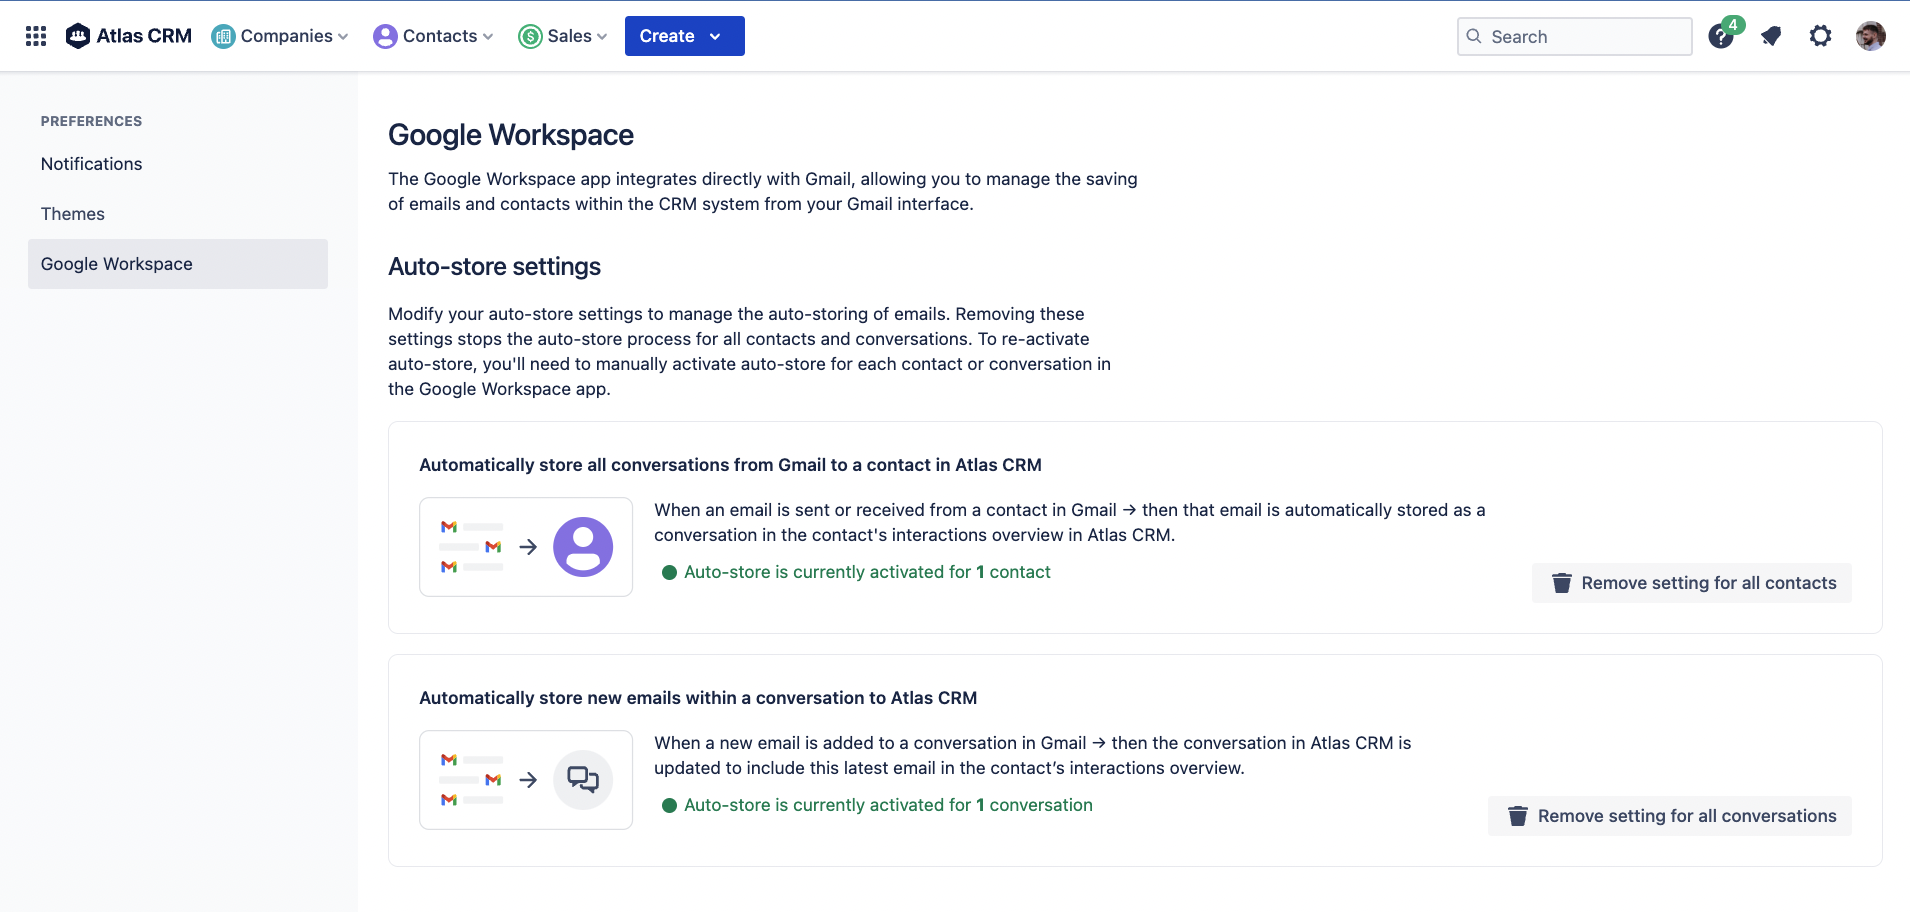Open the user profile avatar

[x=1870, y=37]
